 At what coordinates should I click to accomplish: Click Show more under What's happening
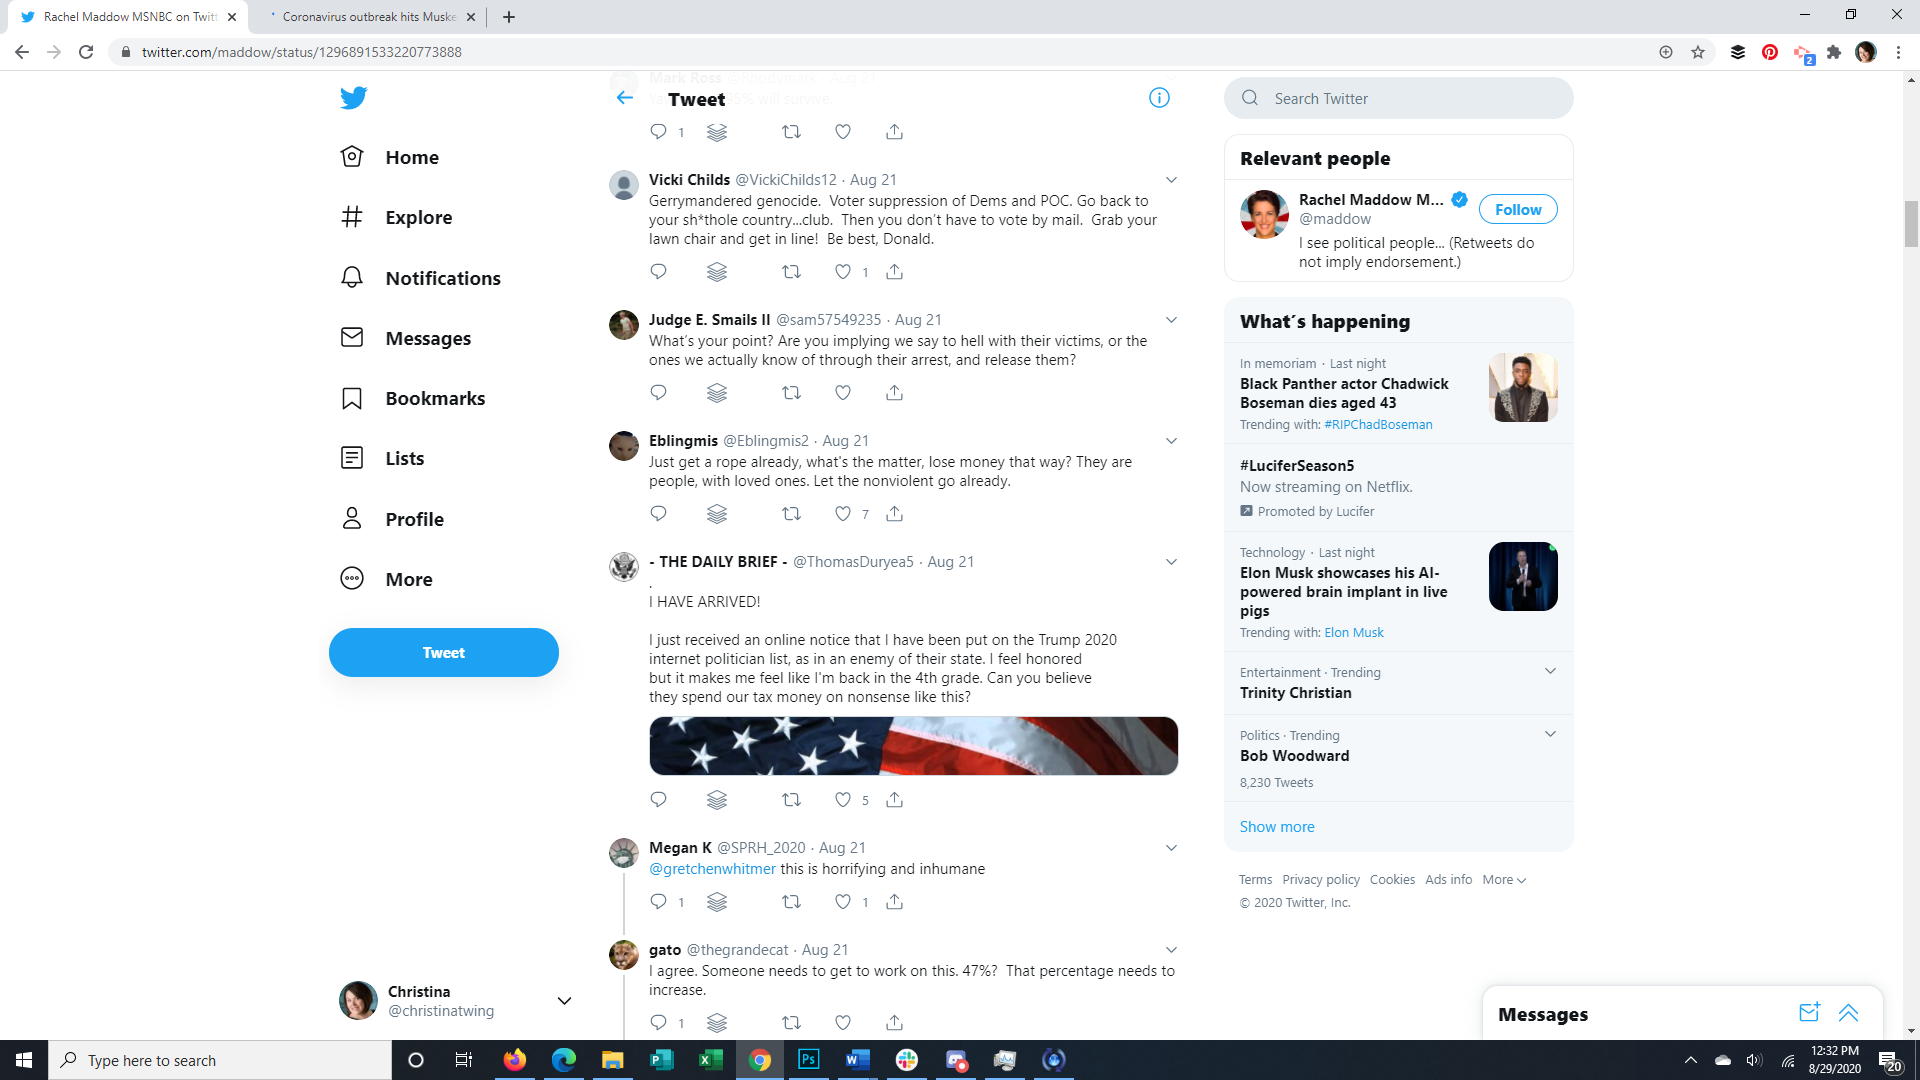pos(1277,827)
